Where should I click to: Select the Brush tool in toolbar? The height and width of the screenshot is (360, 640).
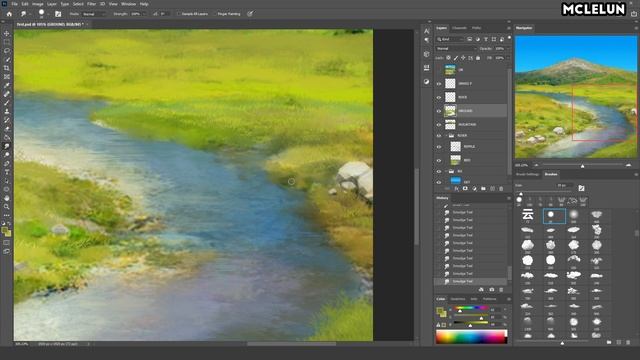click(7, 102)
